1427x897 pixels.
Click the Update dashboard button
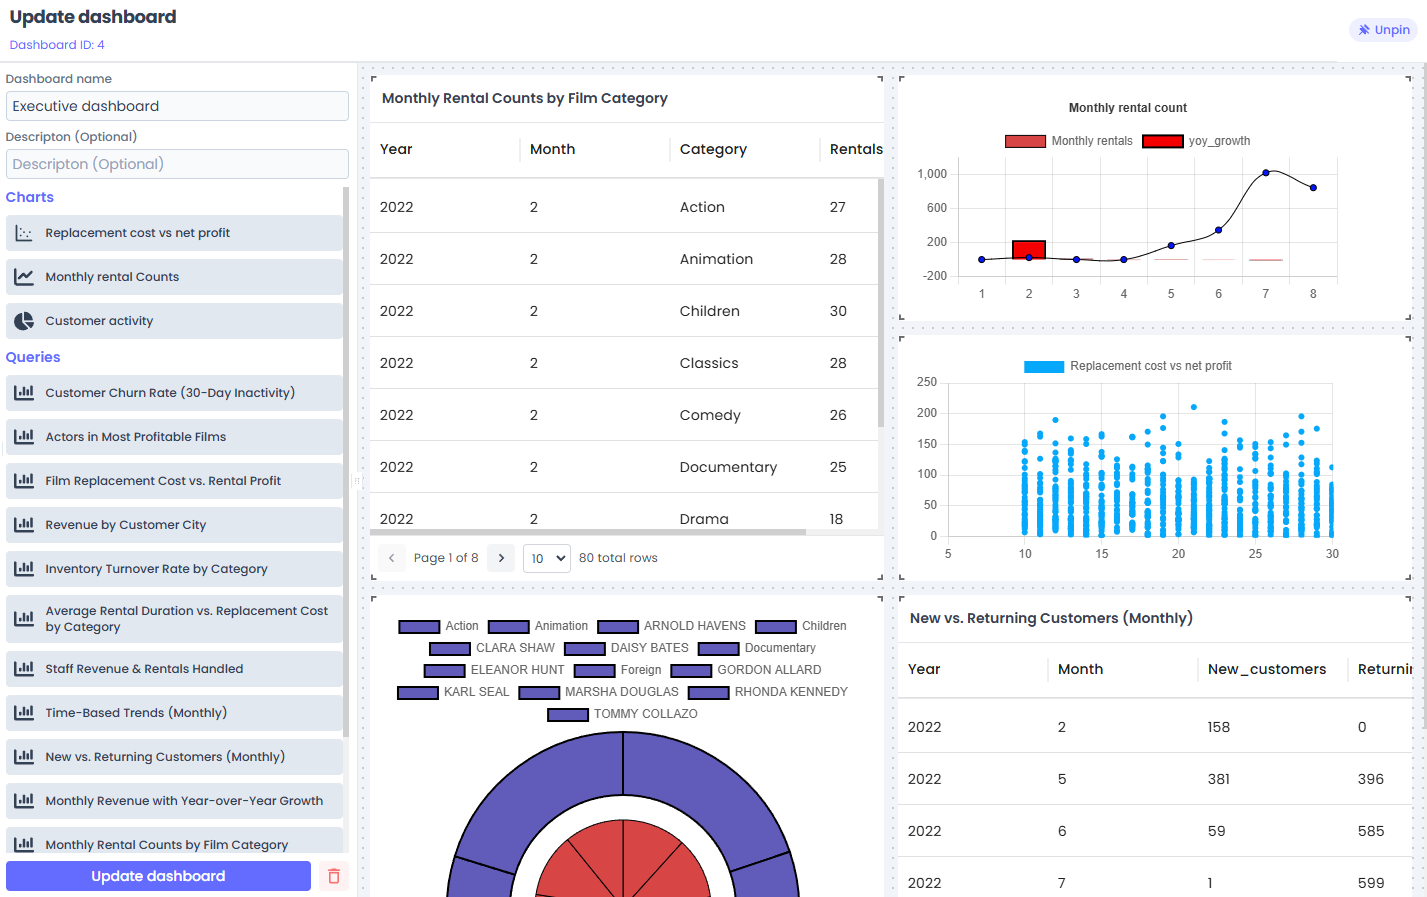pos(157,875)
